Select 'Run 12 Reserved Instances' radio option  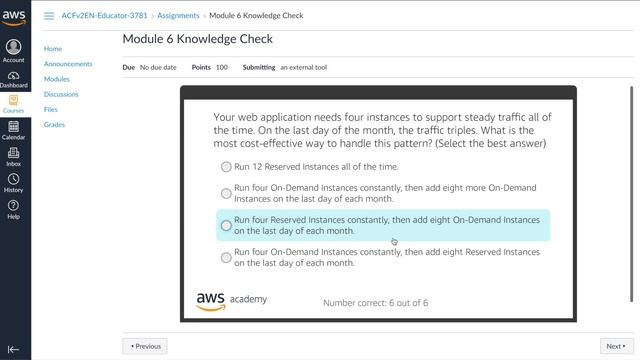pos(226,167)
